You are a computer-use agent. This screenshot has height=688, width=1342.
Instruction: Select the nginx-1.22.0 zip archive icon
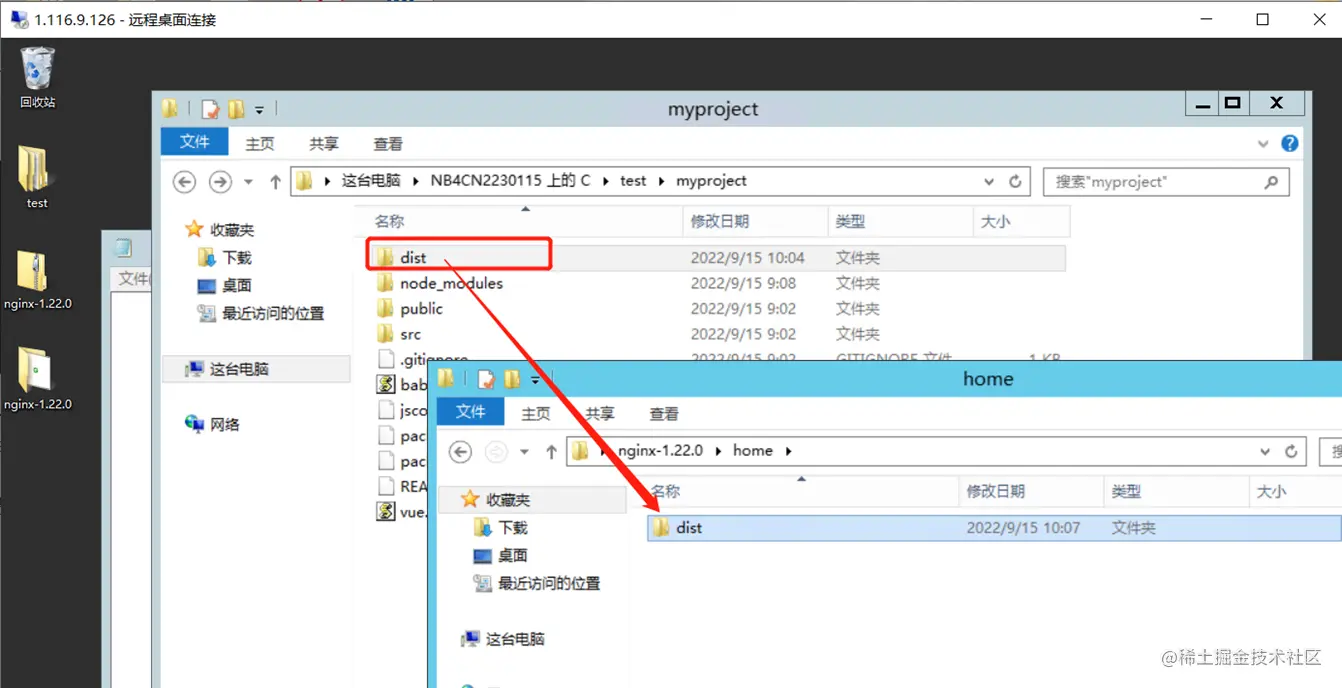[36, 279]
